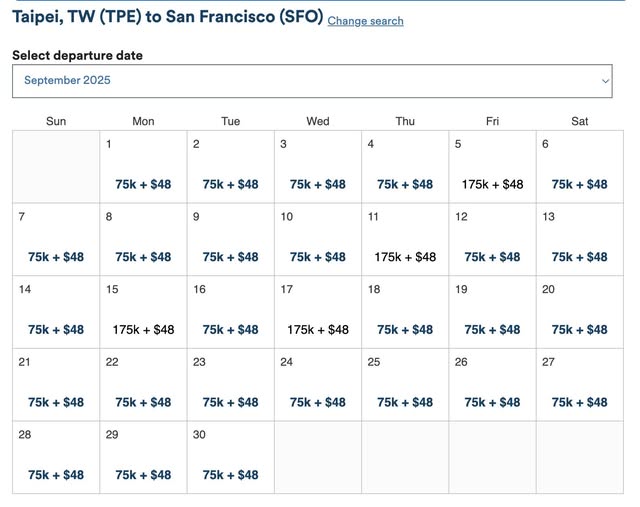Select Saturday September 27 fare
Screen dimensions: 640x507
point(579,402)
